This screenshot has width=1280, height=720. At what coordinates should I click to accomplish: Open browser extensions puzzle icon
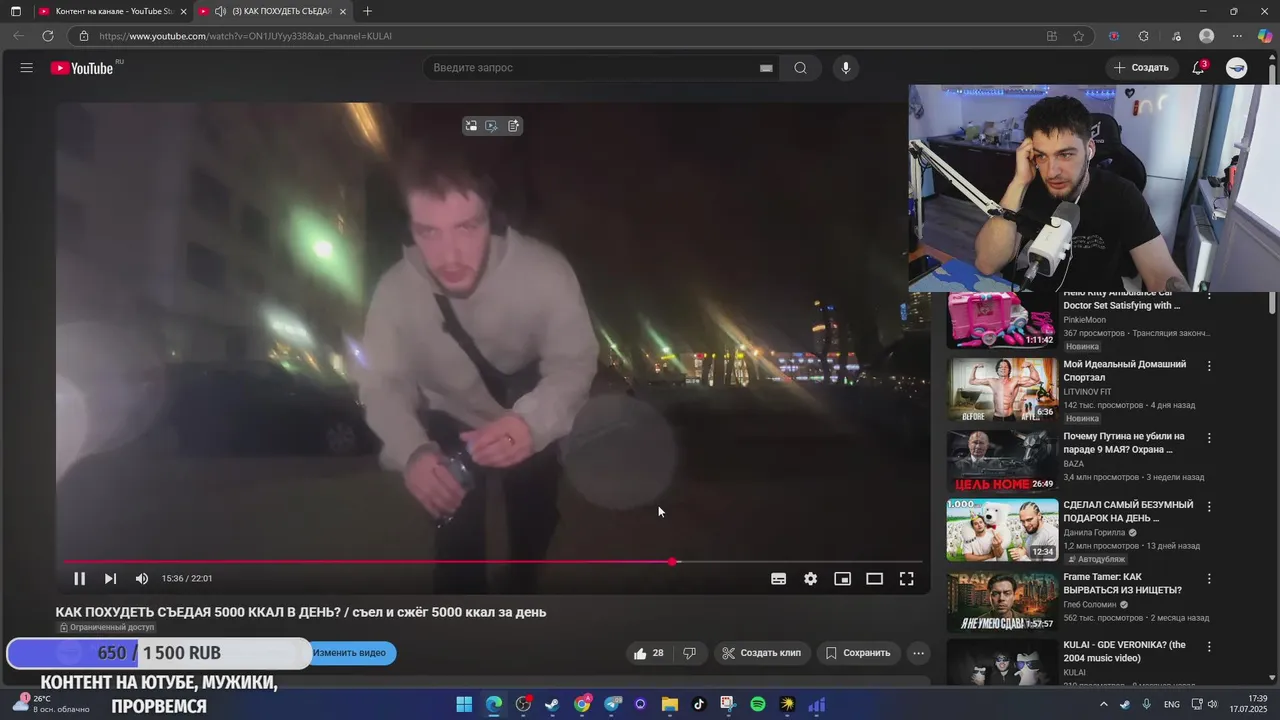(x=1143, y=36)
